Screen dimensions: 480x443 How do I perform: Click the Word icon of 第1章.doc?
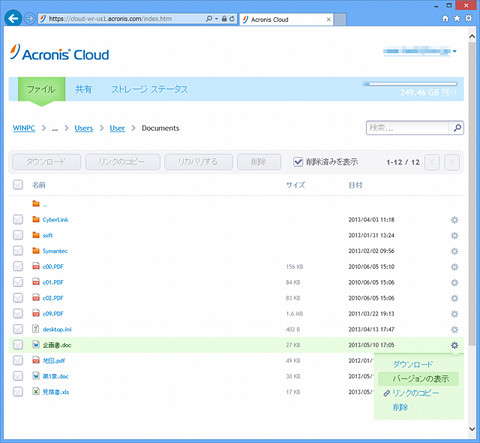pos(36,376)
